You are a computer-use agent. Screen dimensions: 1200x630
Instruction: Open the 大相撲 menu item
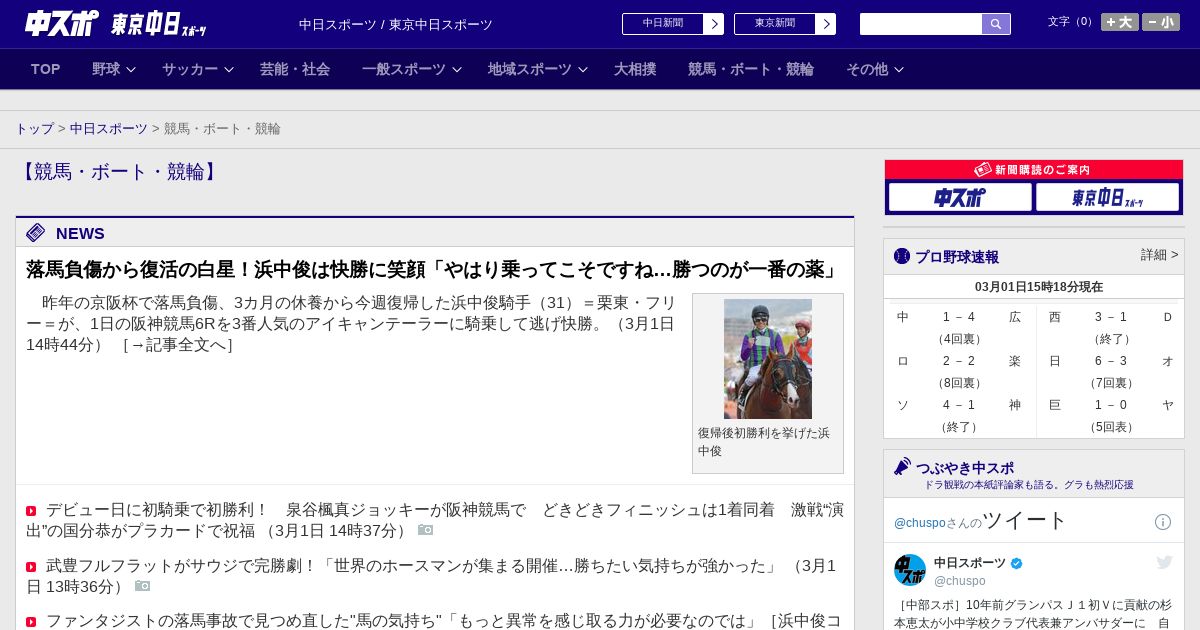tap(635, 69)
